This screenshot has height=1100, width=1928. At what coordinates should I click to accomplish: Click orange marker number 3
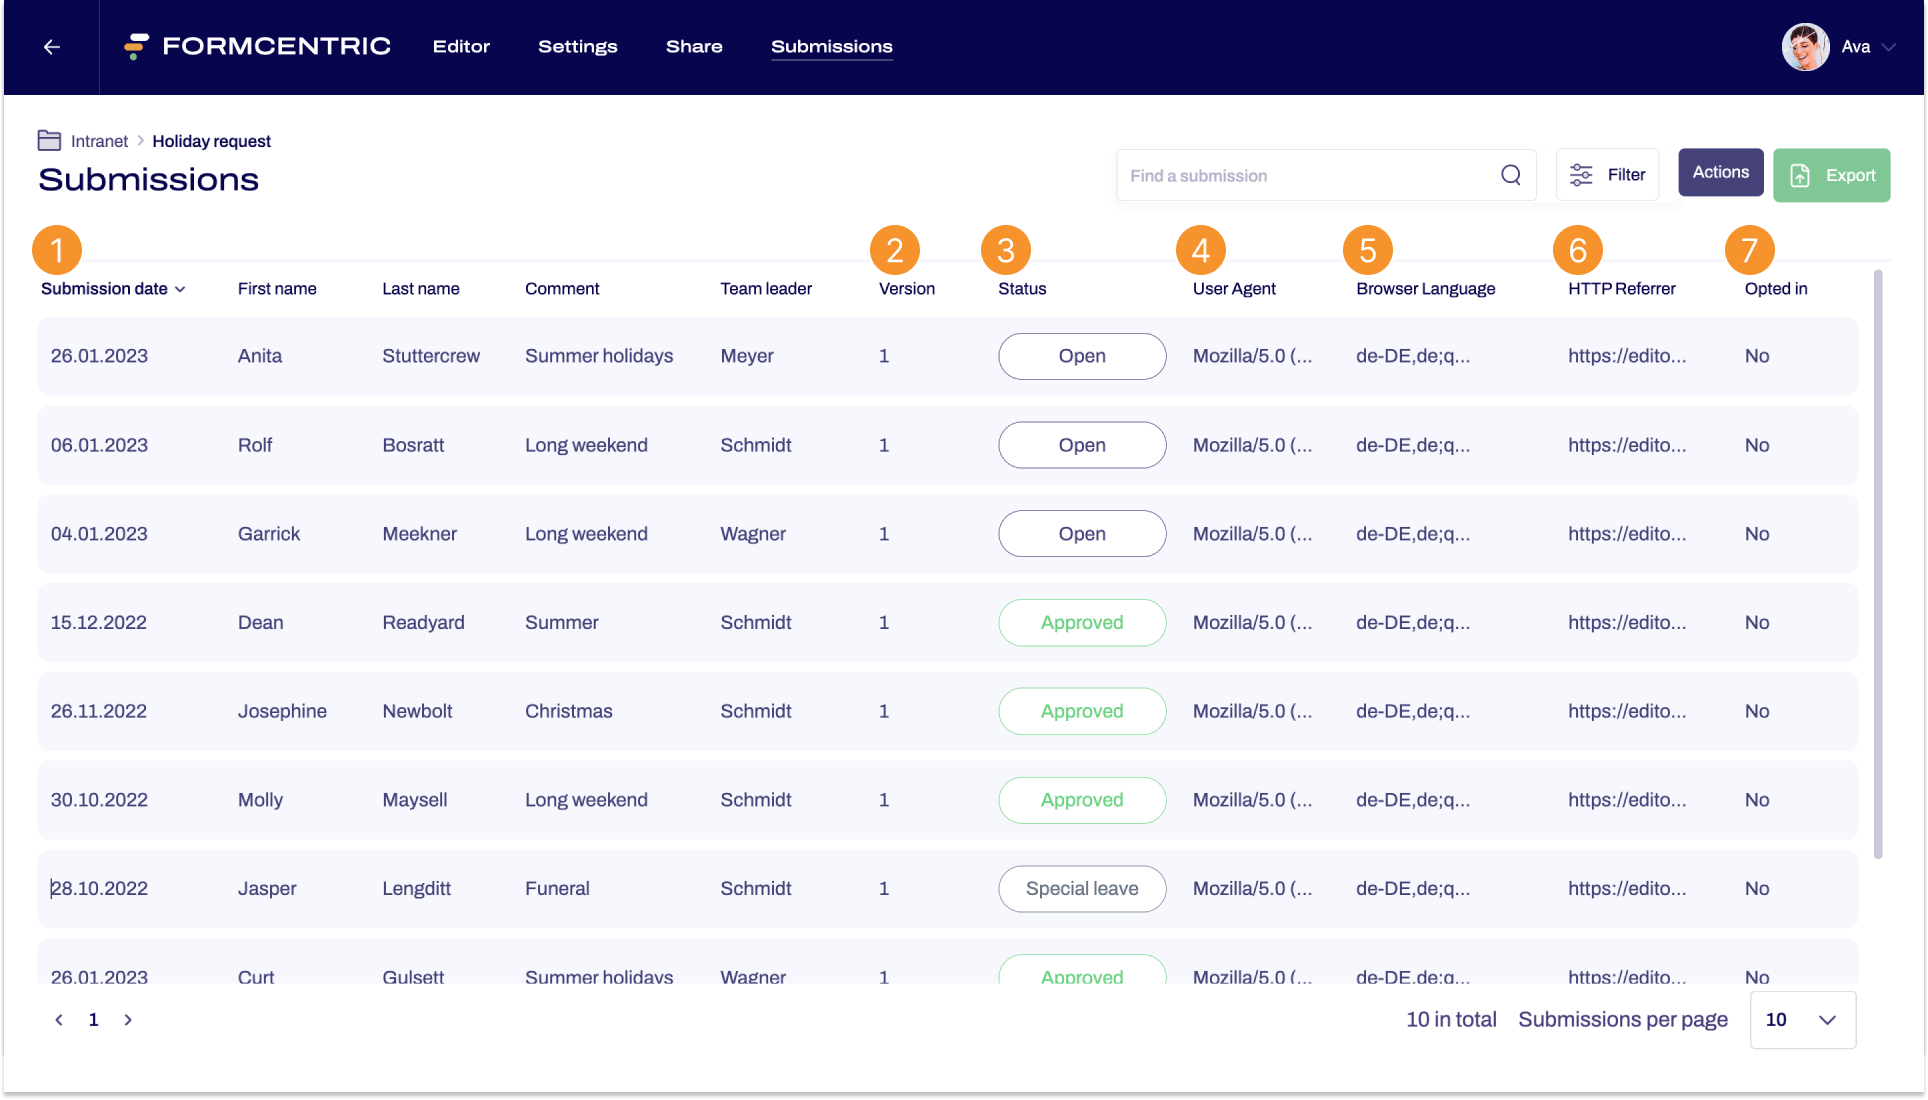click(1005, 250)
